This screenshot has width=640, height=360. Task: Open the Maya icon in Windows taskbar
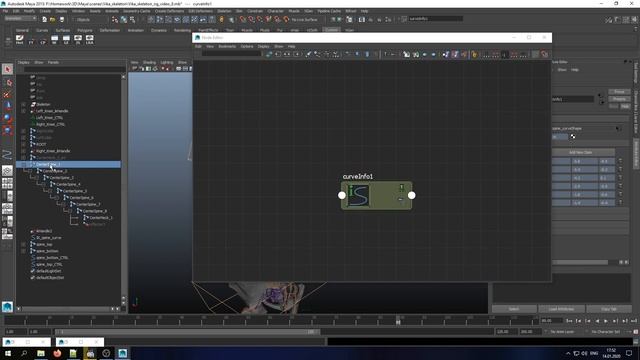click(122, 353)
